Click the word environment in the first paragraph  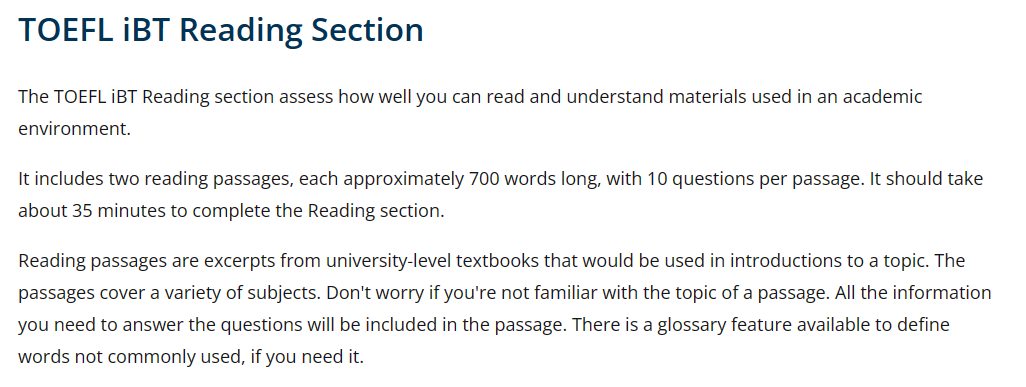73,128
